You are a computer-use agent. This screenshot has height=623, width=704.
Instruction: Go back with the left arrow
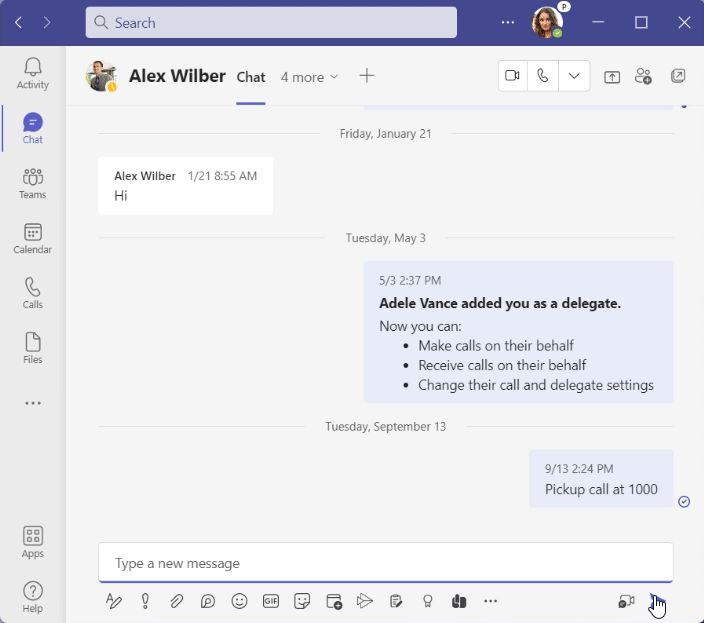[18, 22]
